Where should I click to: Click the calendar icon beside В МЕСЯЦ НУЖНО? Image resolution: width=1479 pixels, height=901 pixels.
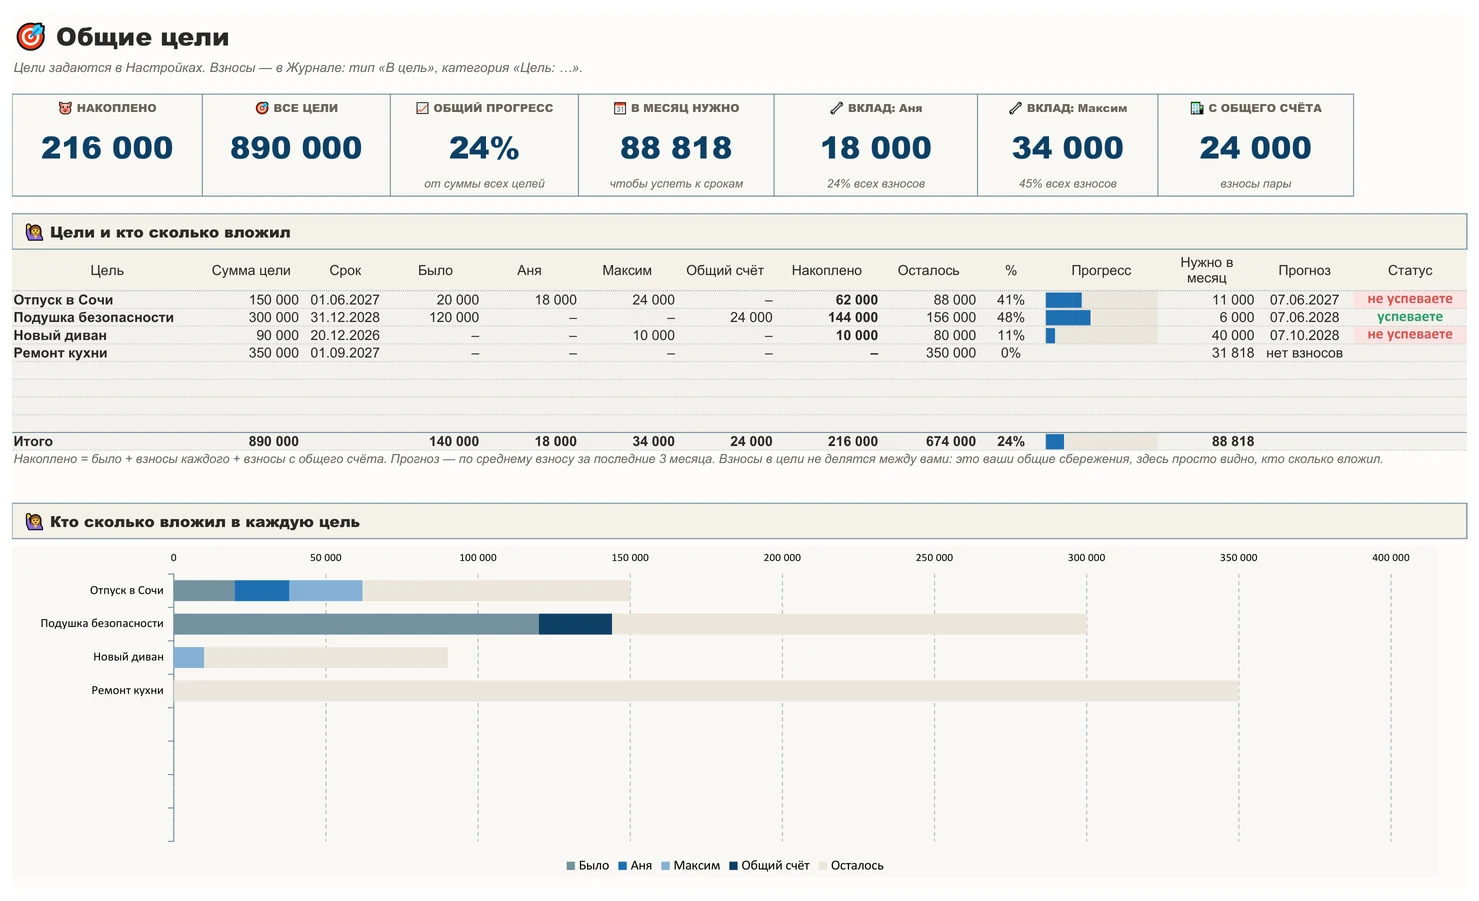620,108
